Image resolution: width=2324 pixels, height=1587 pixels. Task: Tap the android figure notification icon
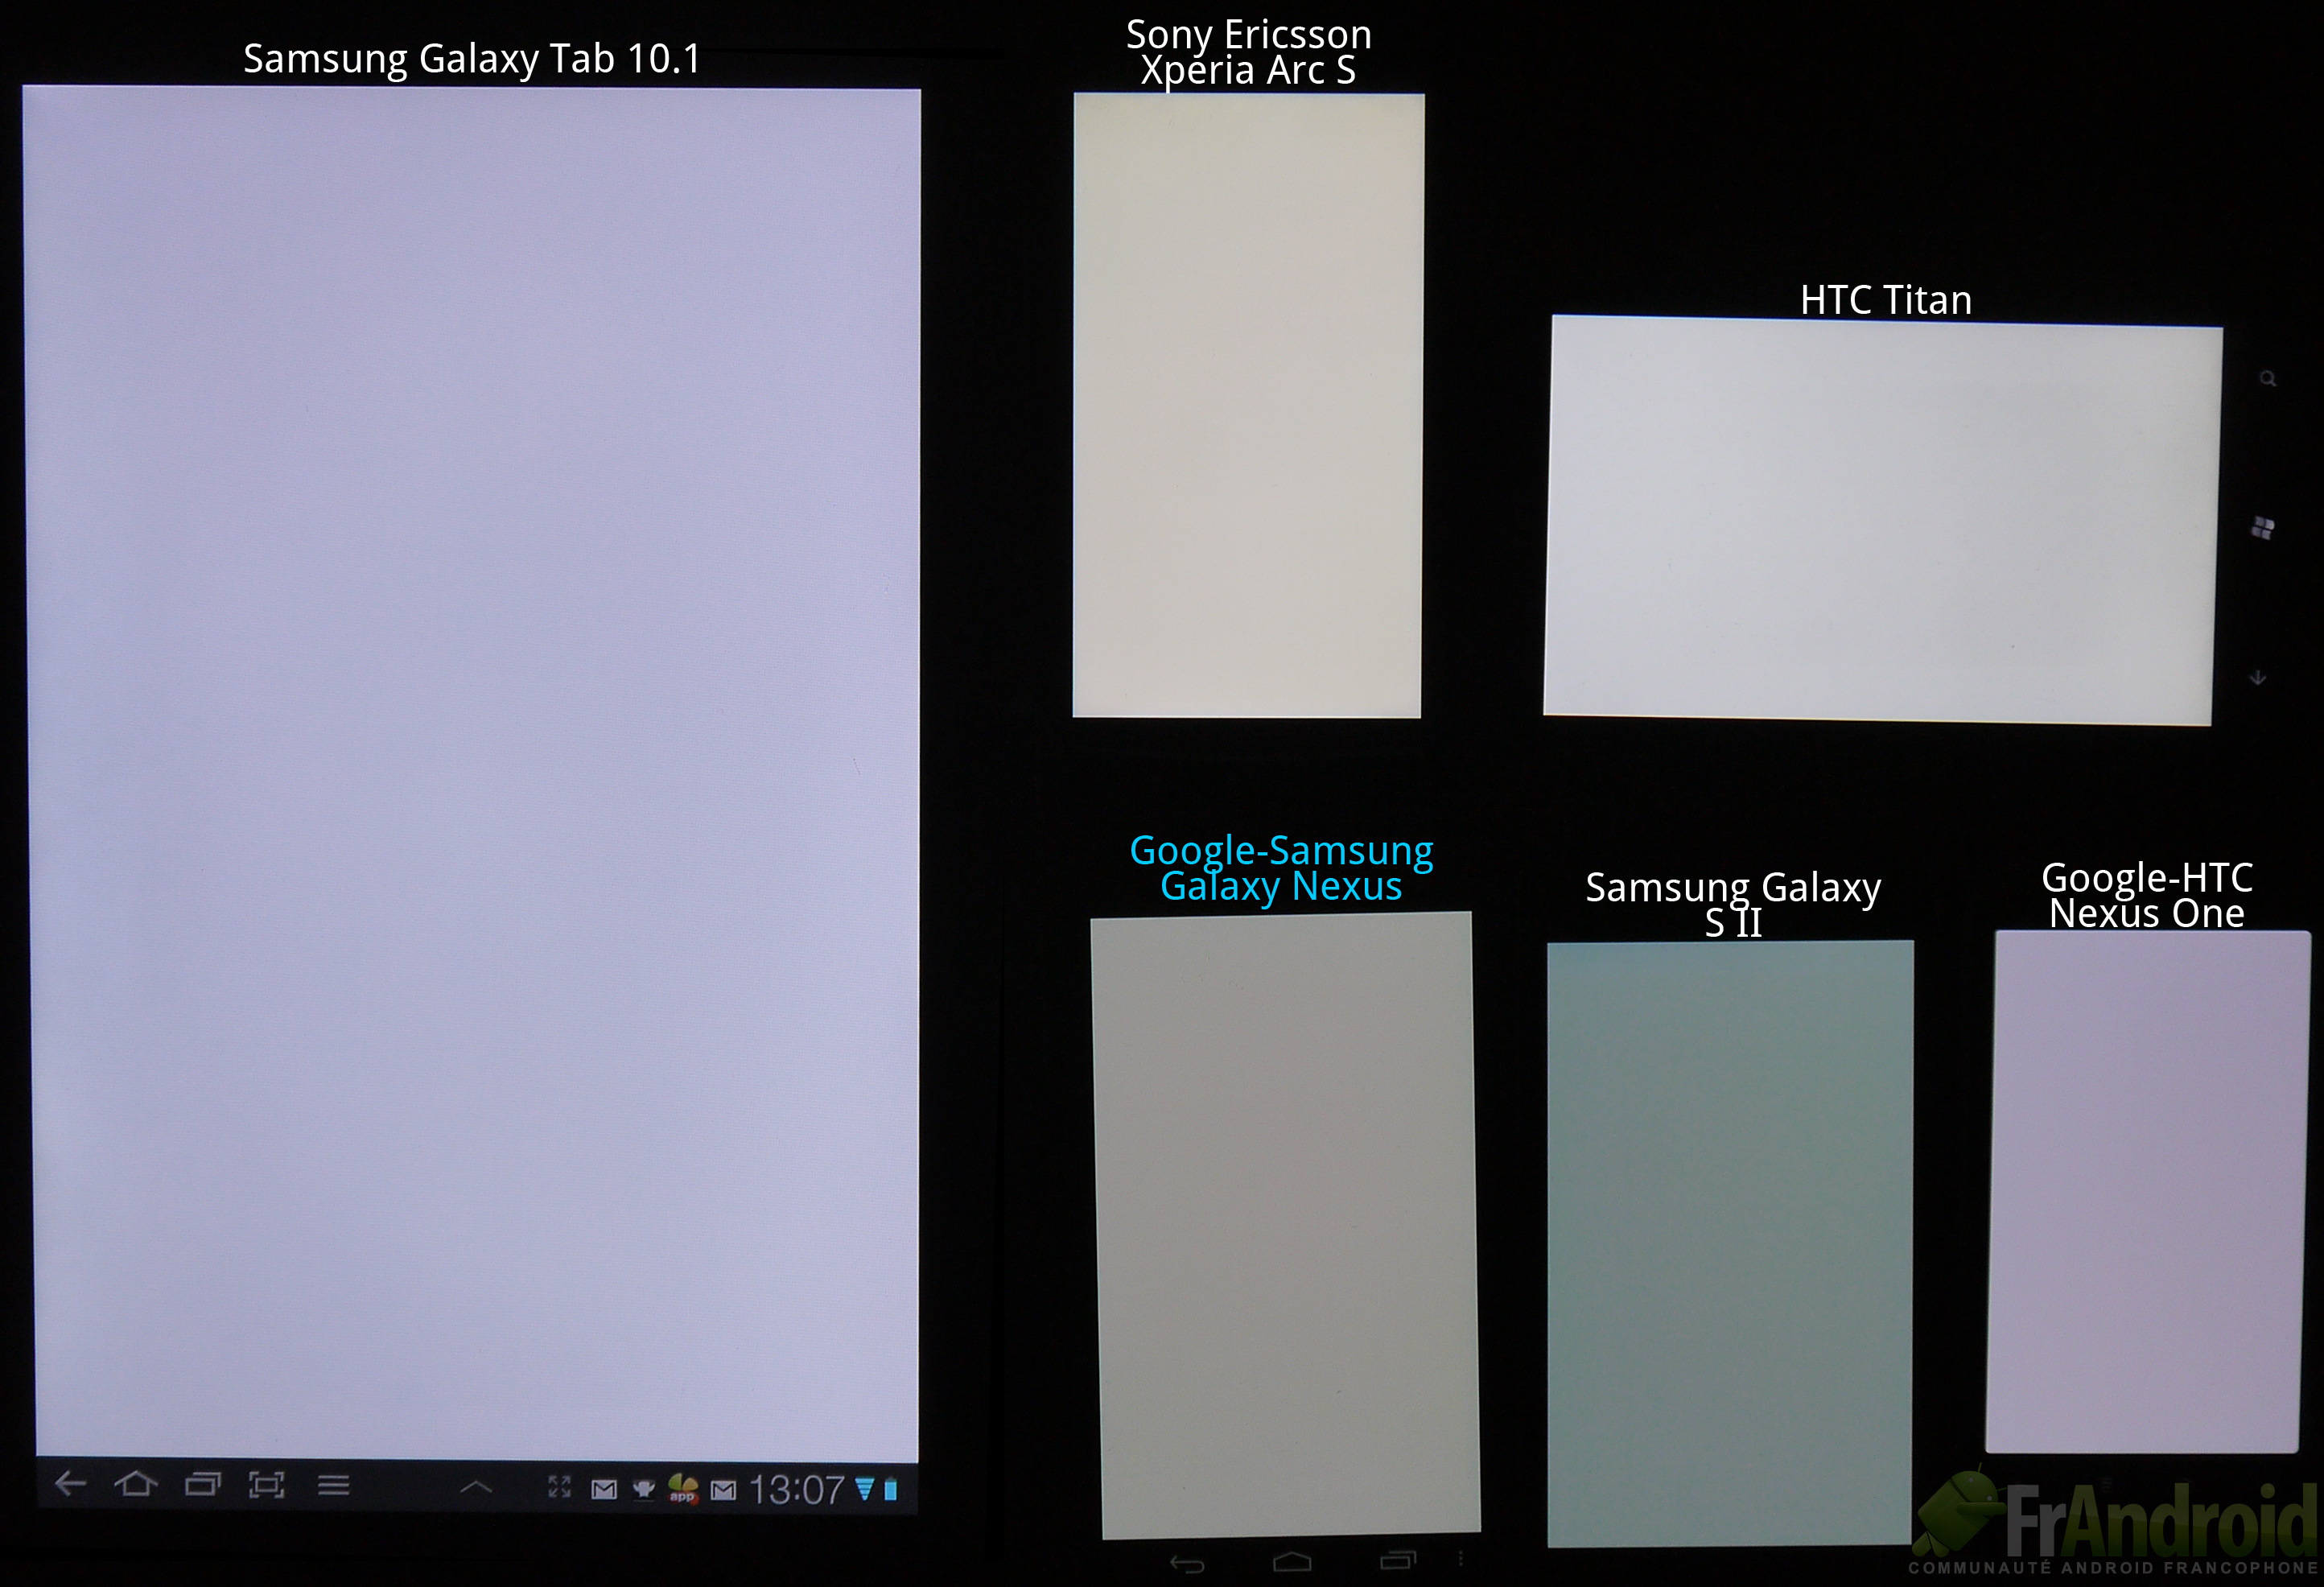tap(644, 1490)
